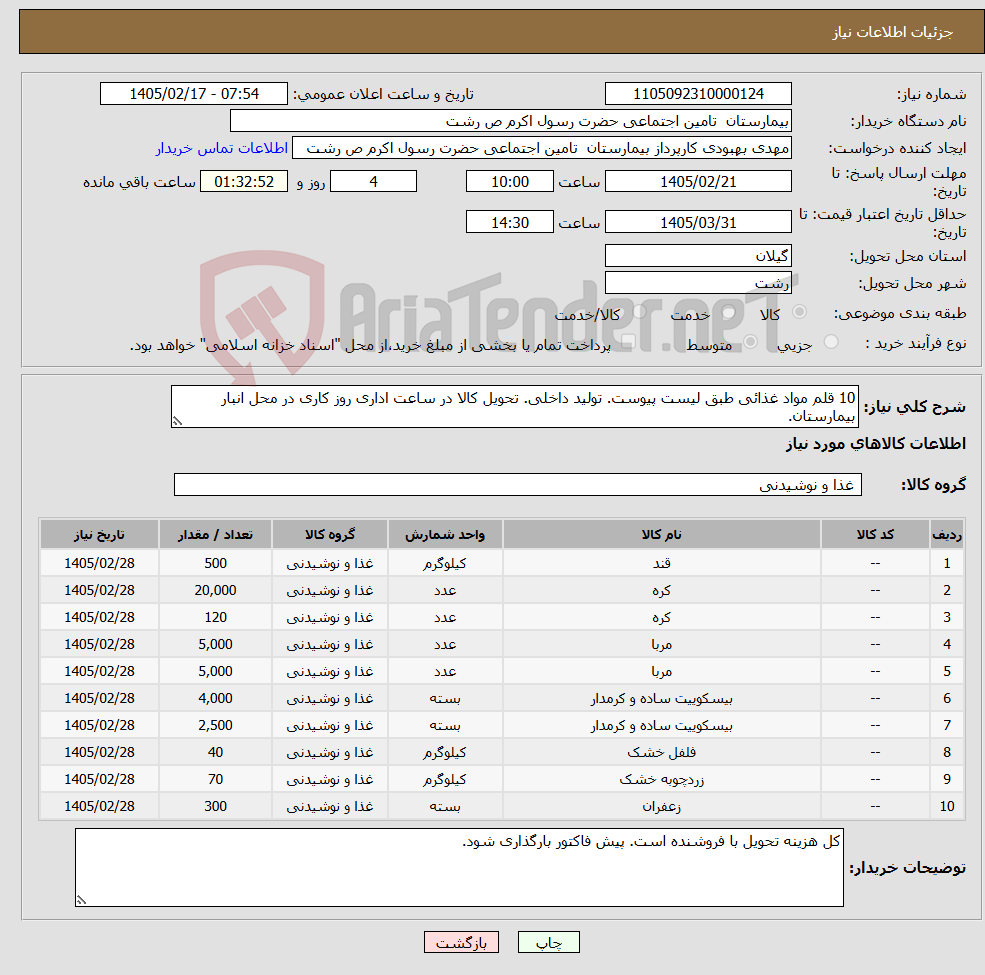Click the validity time field 14:30
Image resolution: width=985 pixels, height=975 pixels.
pyautogui.click(x=509, y=222)
